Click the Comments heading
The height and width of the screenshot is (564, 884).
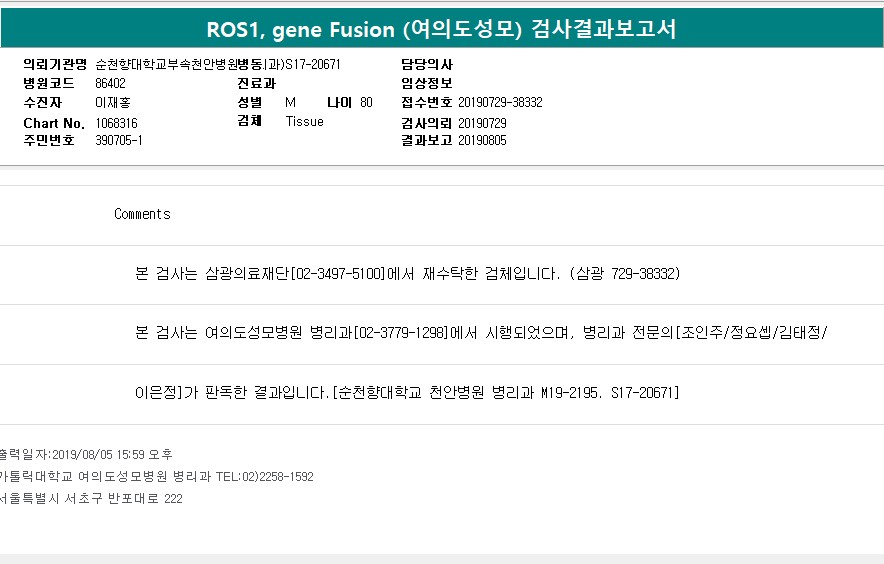pyautogui.click(x=142, y=214)
